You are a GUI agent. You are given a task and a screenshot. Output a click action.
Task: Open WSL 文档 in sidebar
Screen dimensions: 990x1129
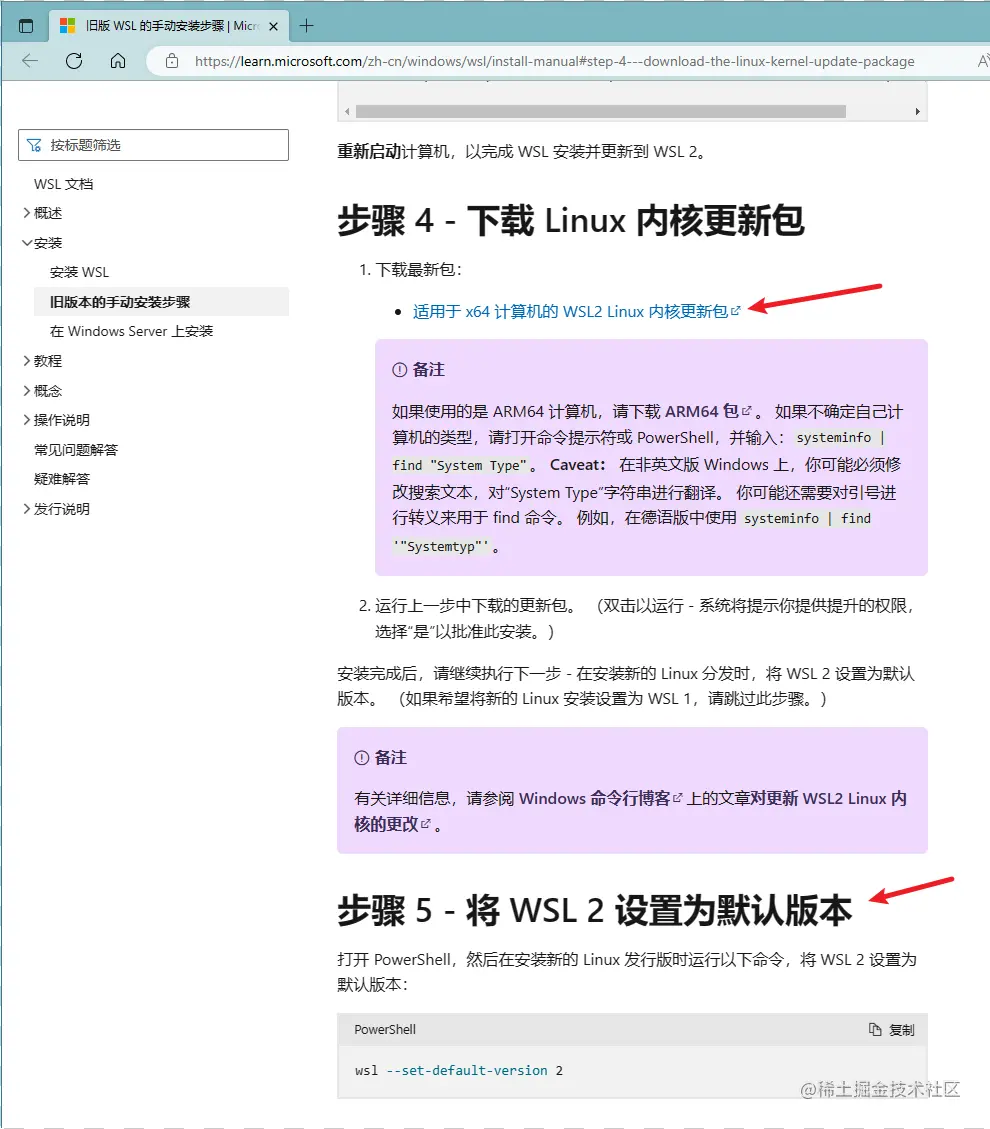point(63,184)
